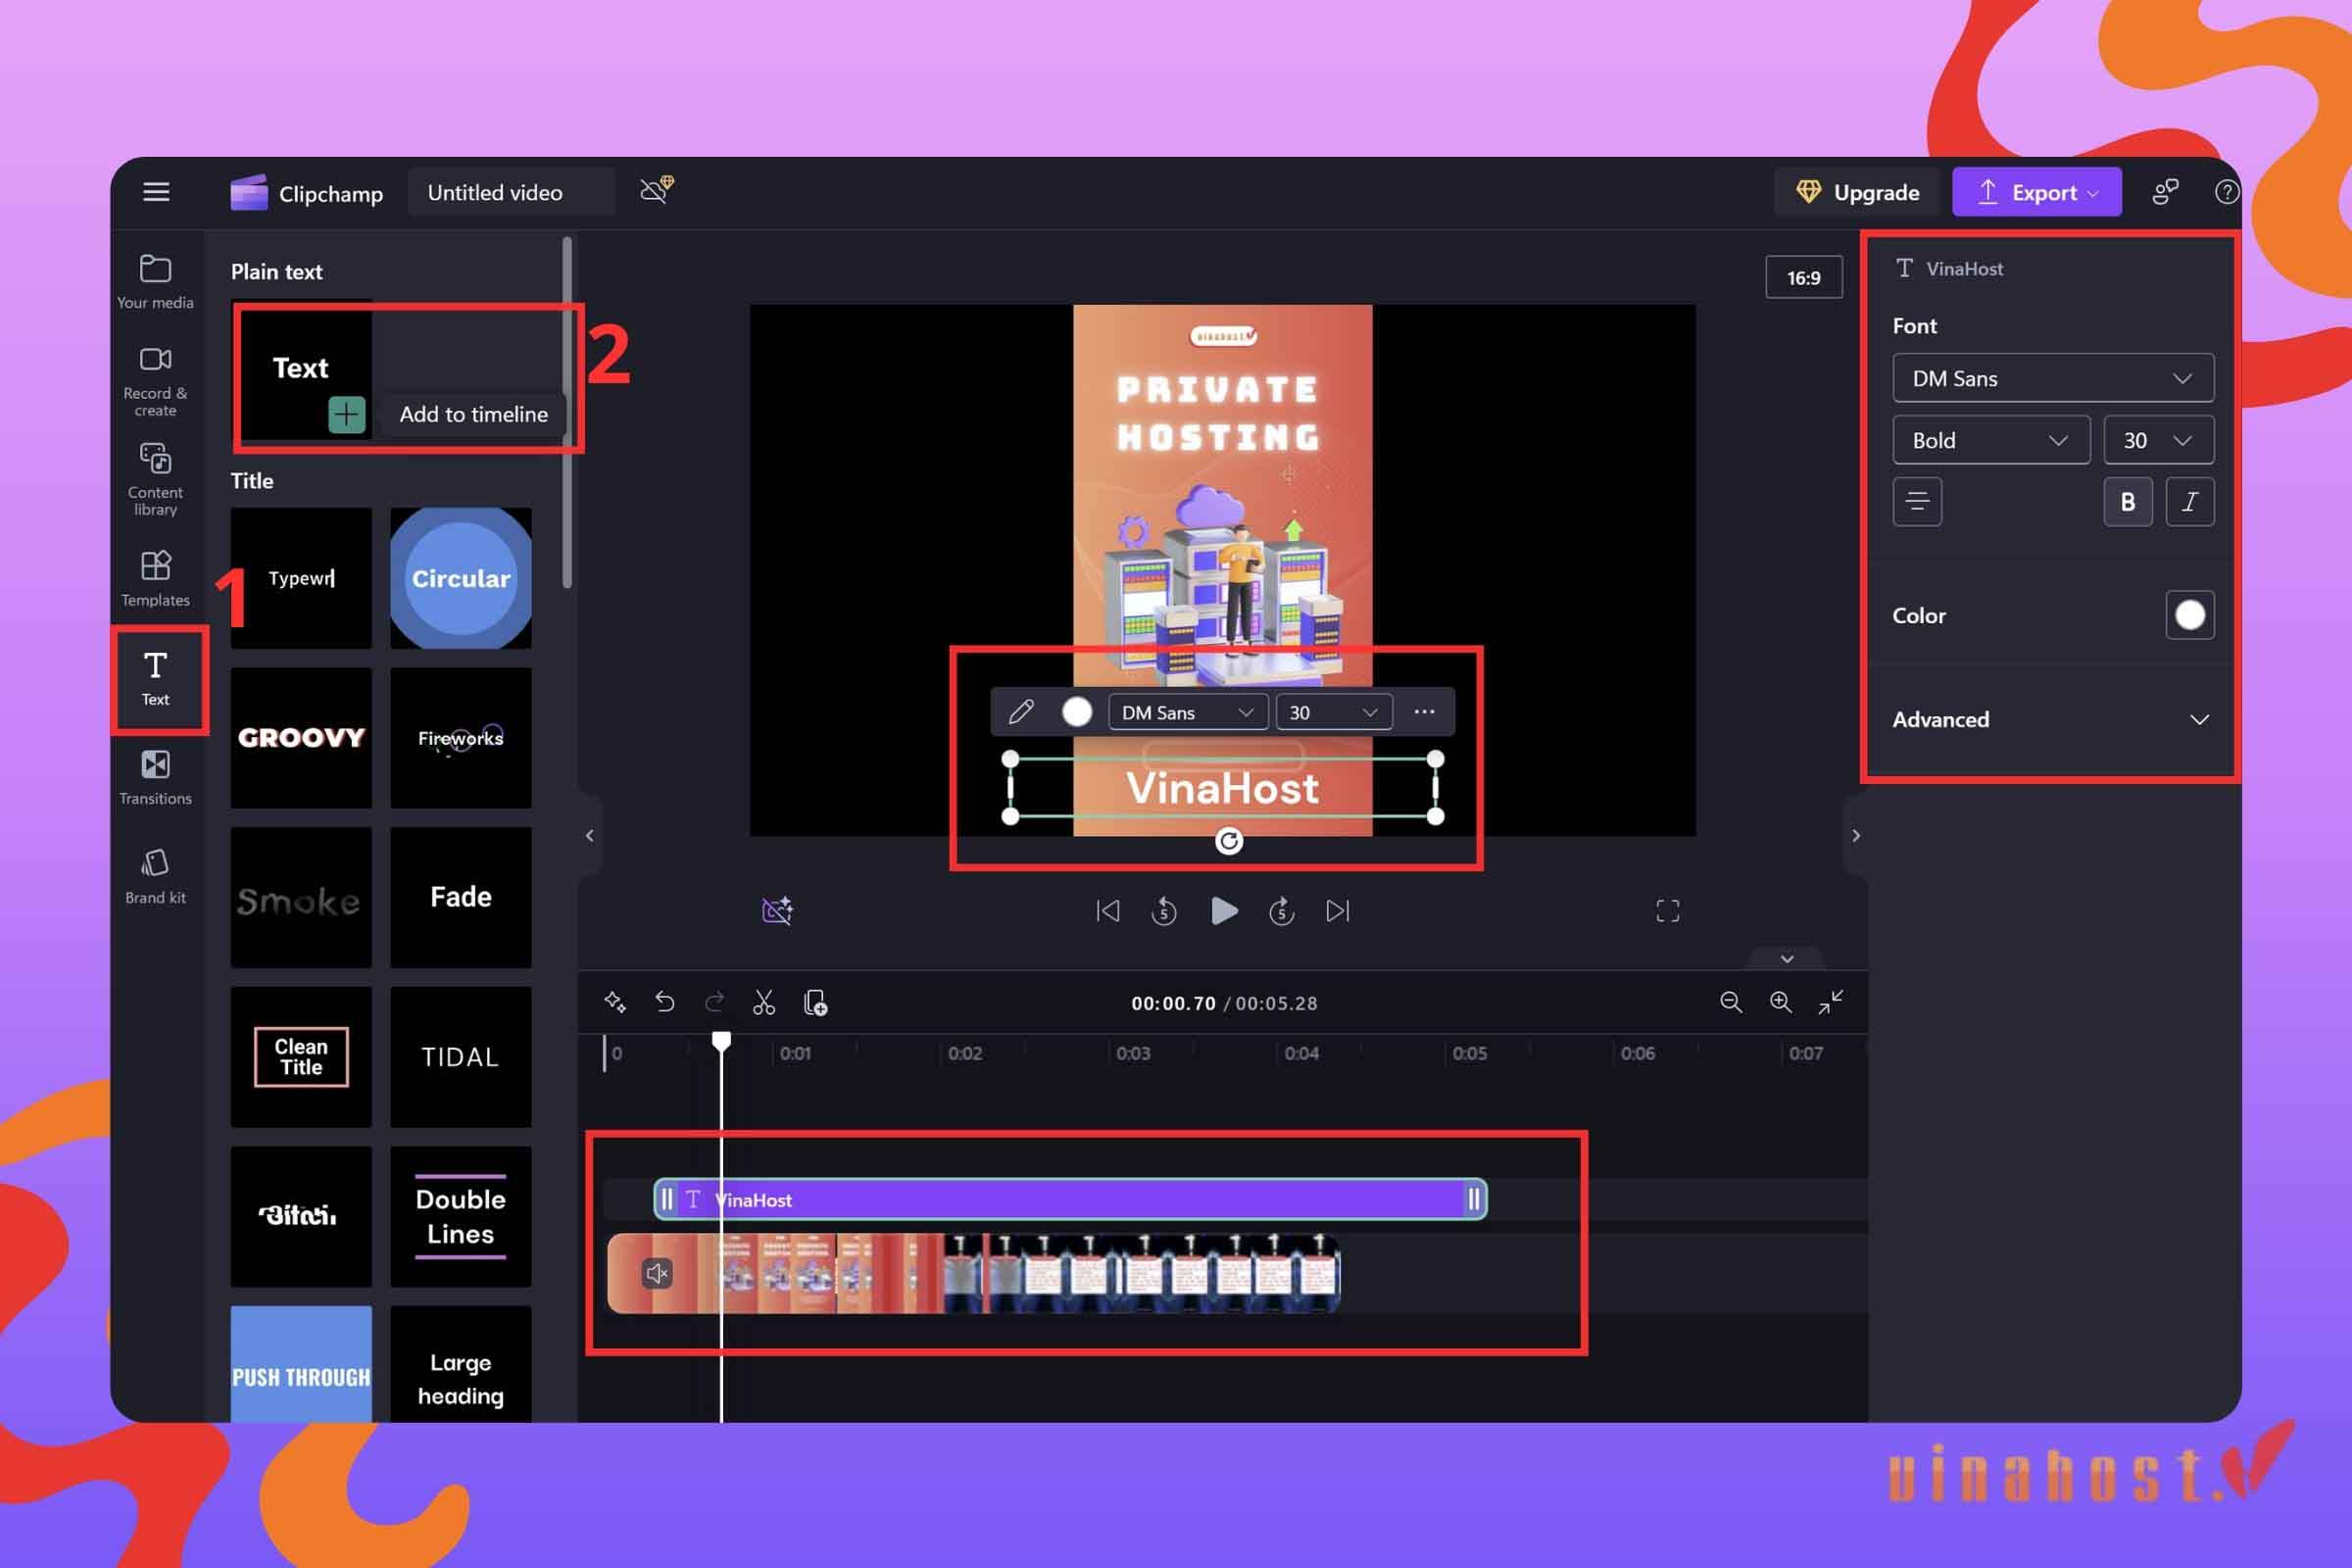Split clip with the scissors tool

764,1002
